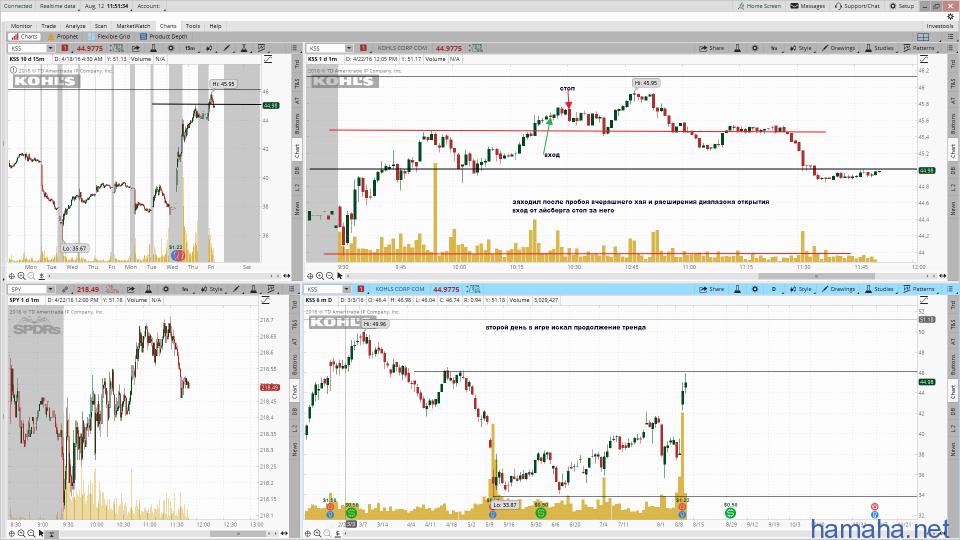Open list menu icon of top-left chart

pyautogui.click(x=294, y=48)
